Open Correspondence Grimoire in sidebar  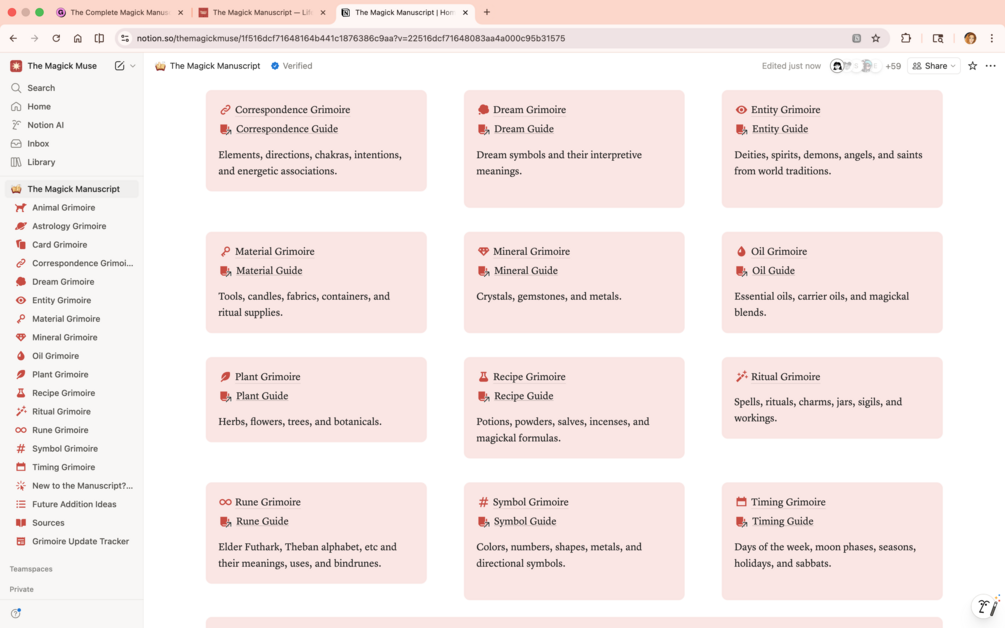pyautogui.click(x=83, y=263)
